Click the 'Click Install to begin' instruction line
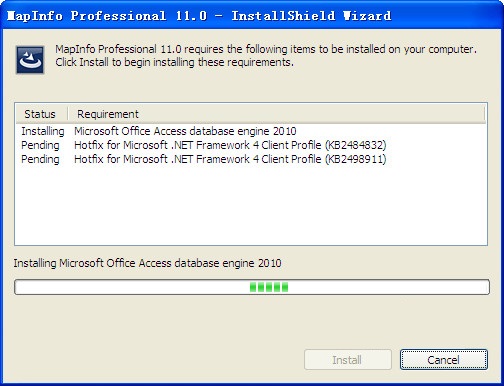 (175, 62)
